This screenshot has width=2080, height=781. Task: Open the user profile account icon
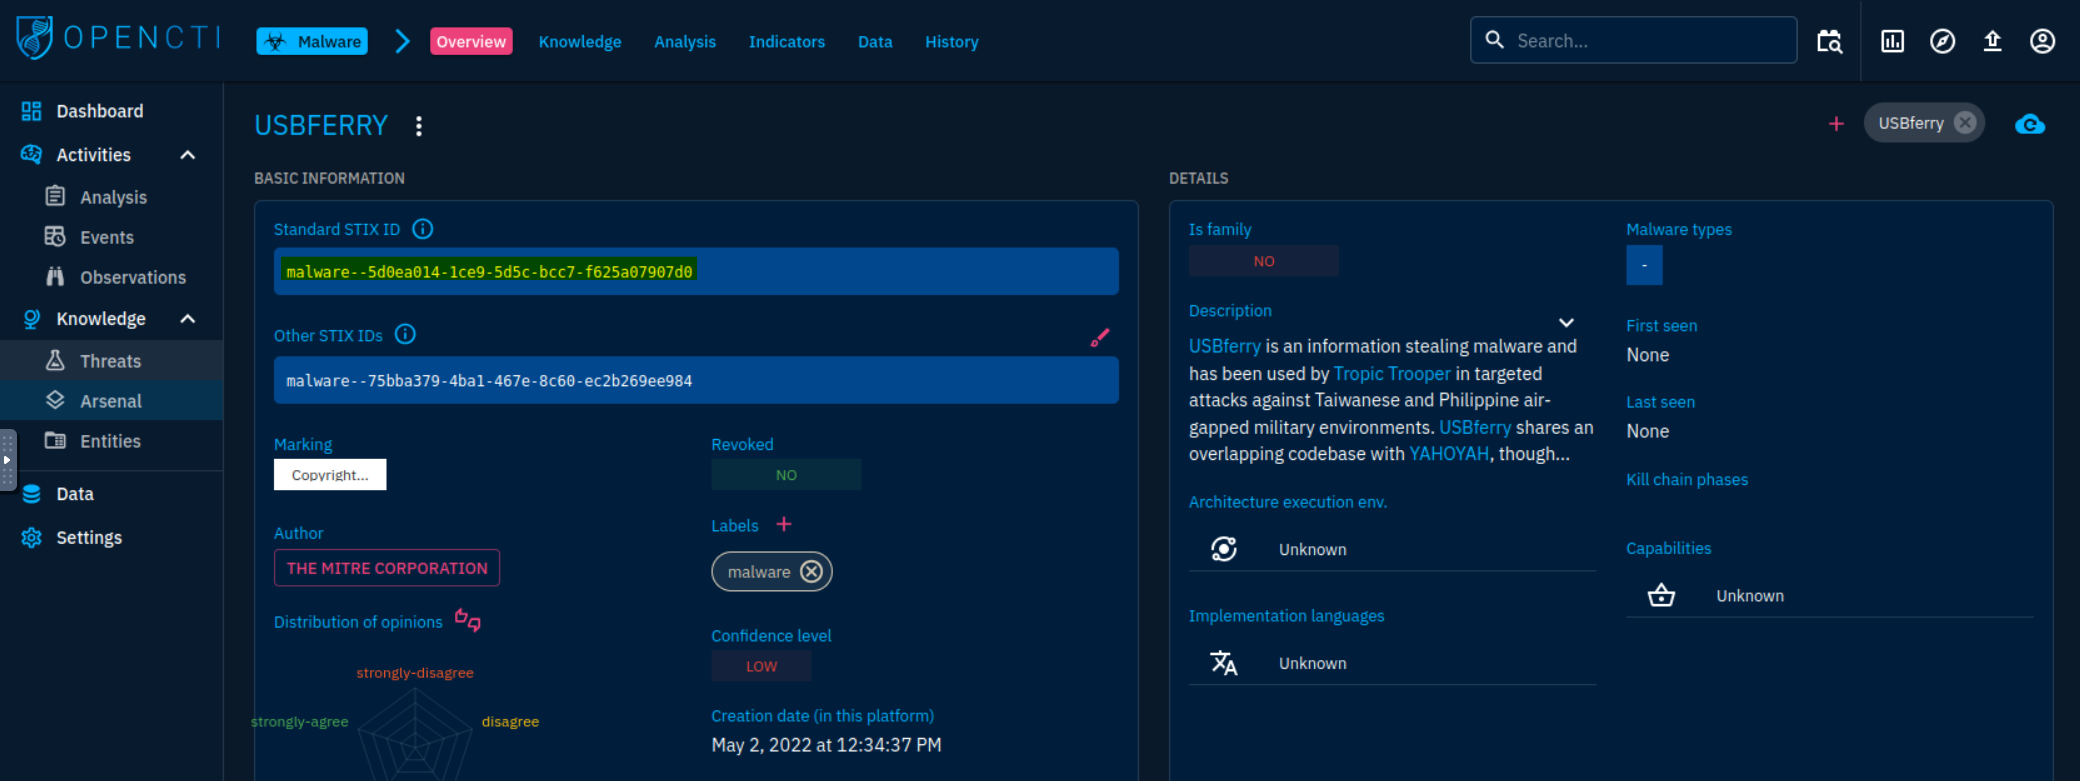click(2042, 41)
